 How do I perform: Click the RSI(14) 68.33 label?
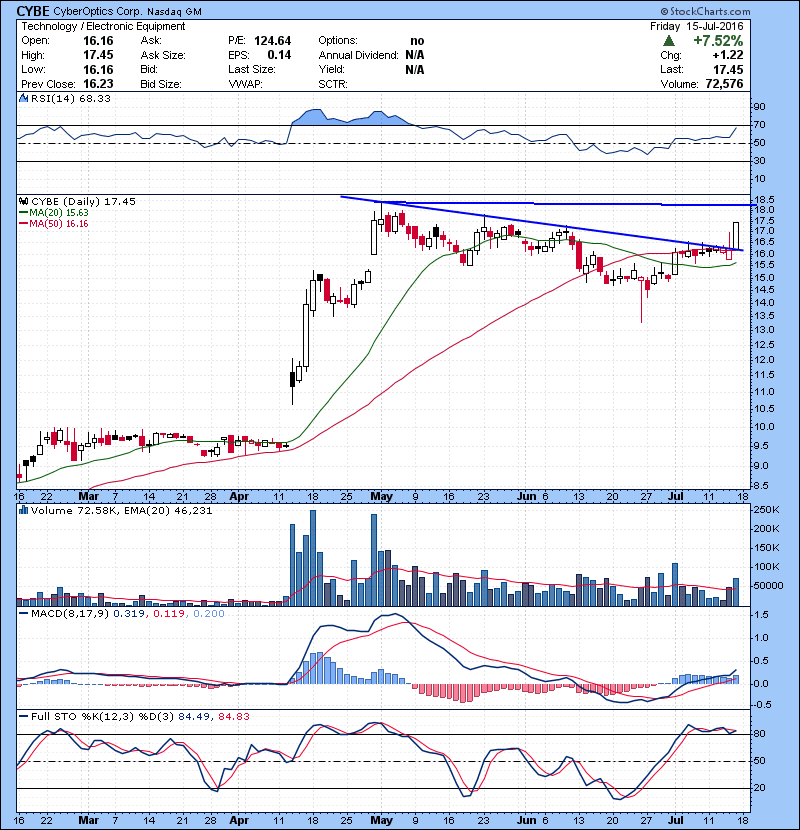tap(71, 98)
